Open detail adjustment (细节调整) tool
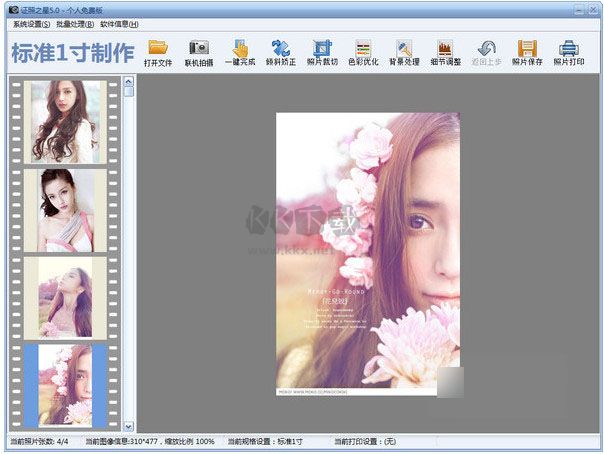The image size is (604, 454). (445, 48)
